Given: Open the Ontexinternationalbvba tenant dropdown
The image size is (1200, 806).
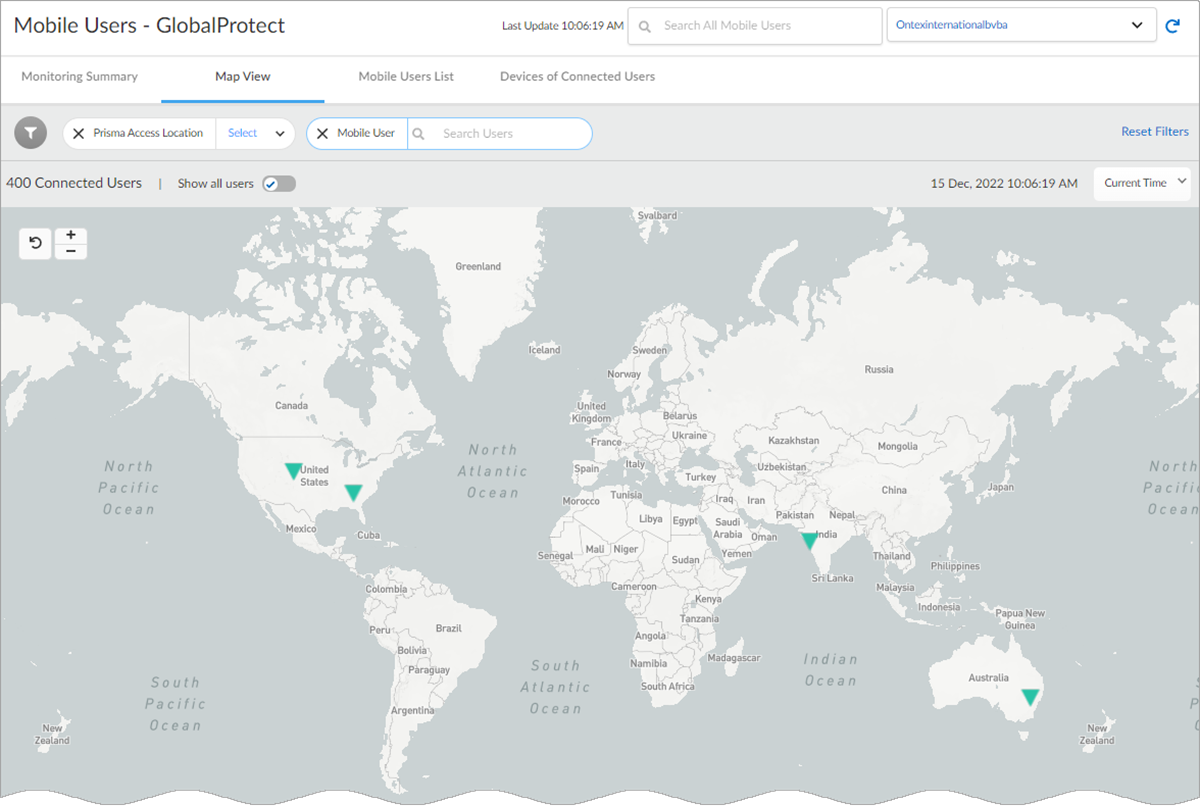Looking at the screenshot, I should tap(1017, 26).
